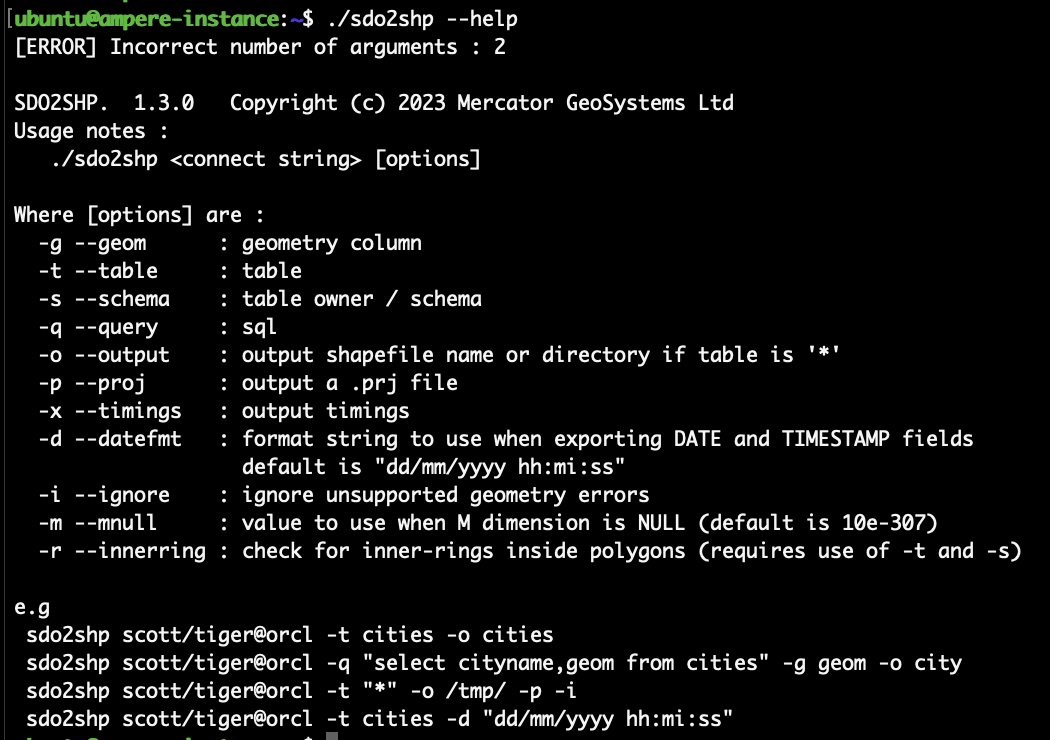Click the -s --schema option entry
The image size is (1050, 740).
pyautogui.click(x=260, y=299)
